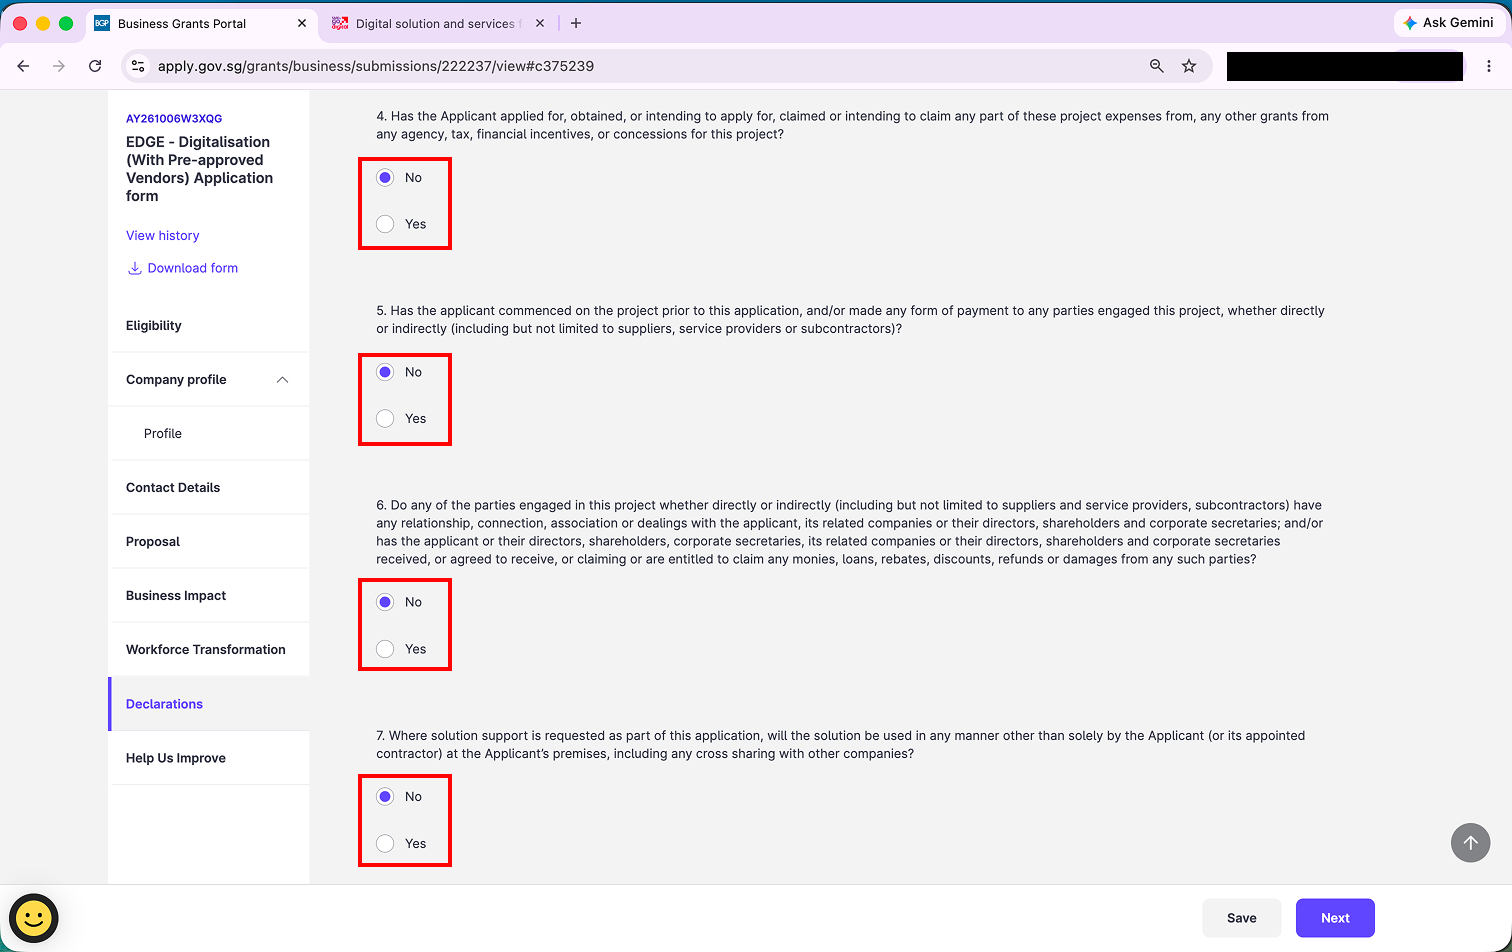Image resolution: width=1512 pixels, height=952 pixels.
Task: Open Chrome three-dot menu
Action: 1489,66
